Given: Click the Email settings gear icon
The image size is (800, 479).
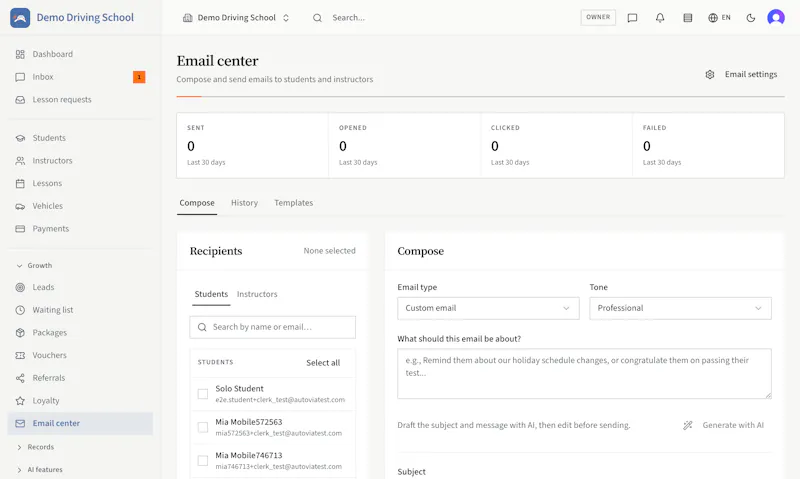Looking at the screenshot, I should click(710, 74).
